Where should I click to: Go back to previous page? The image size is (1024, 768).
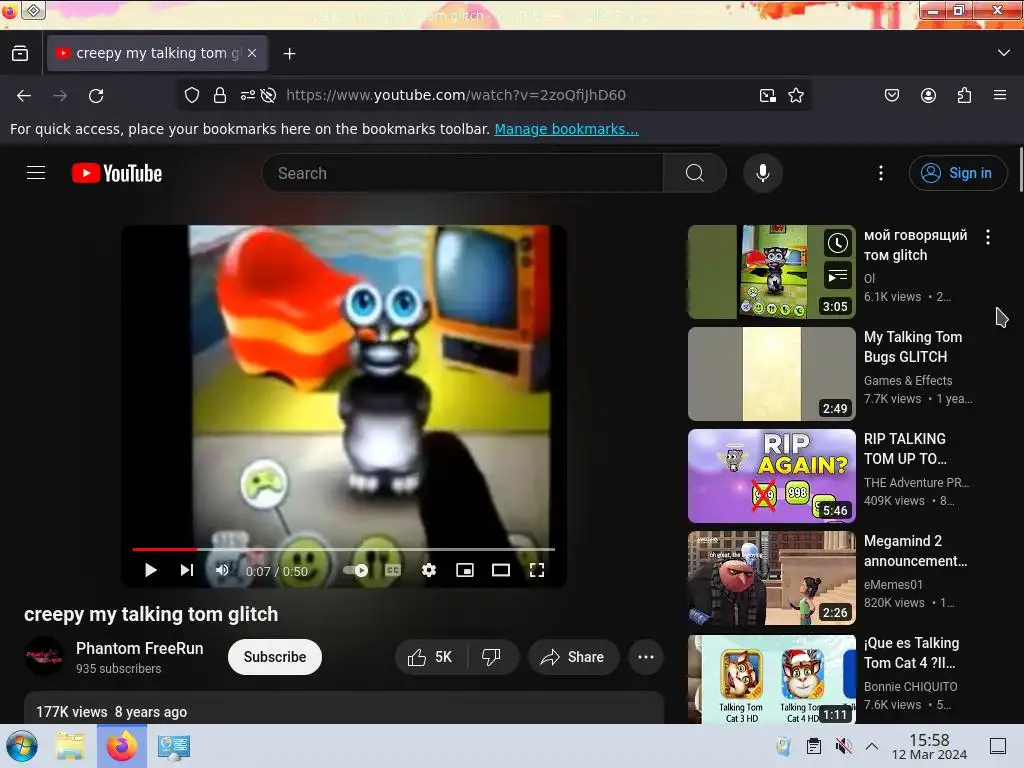[24, 96]
